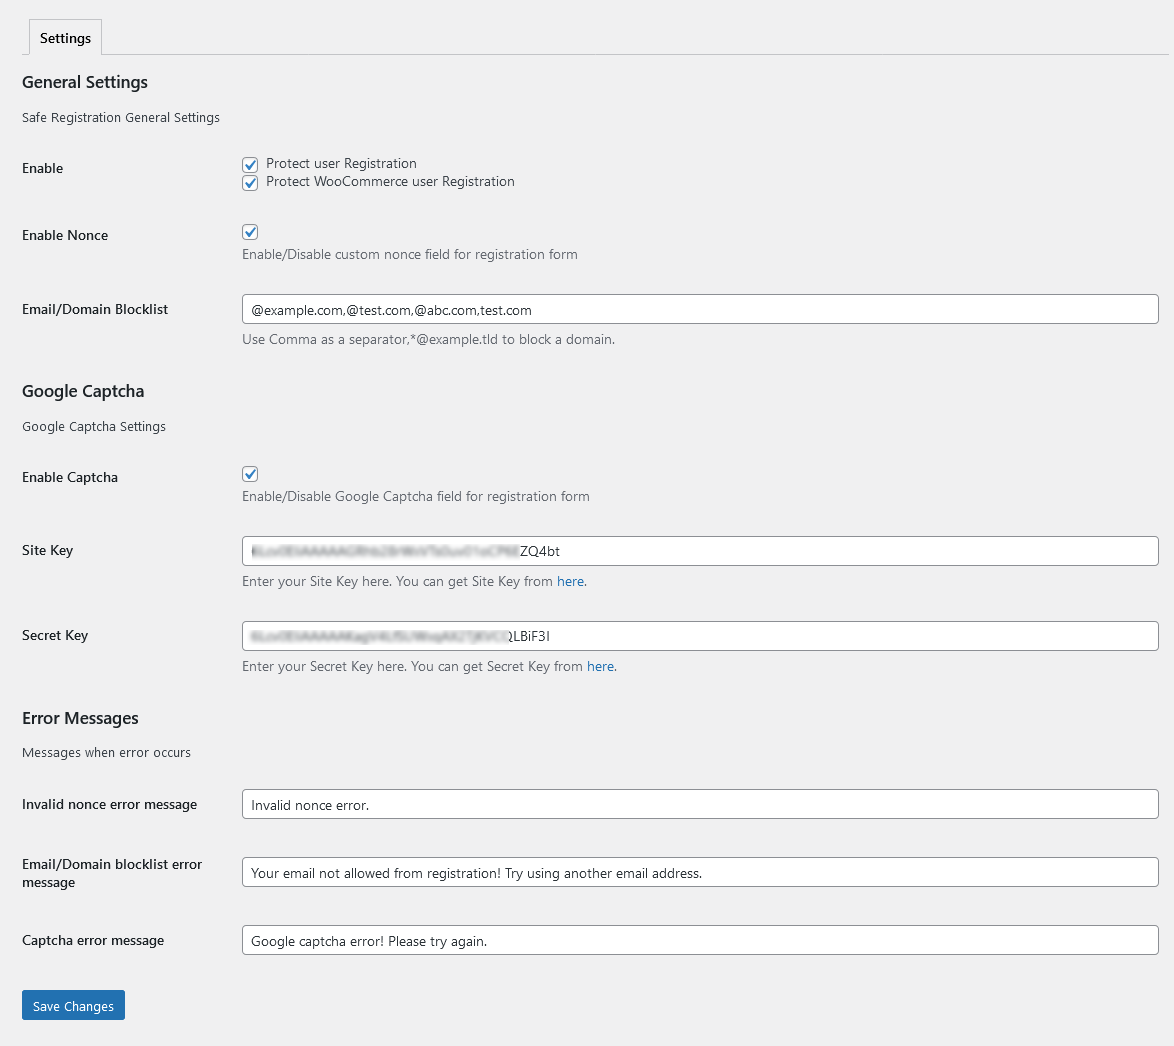Uncheck the Enable Captcha option
Viewport: 1174px width, 1046px height.
(250, 473)
